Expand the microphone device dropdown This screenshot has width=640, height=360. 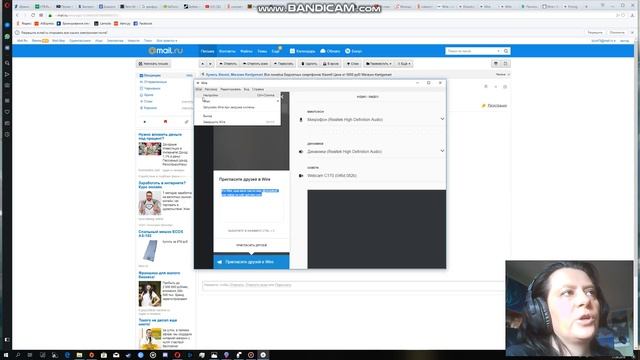[x=442, y=119]
